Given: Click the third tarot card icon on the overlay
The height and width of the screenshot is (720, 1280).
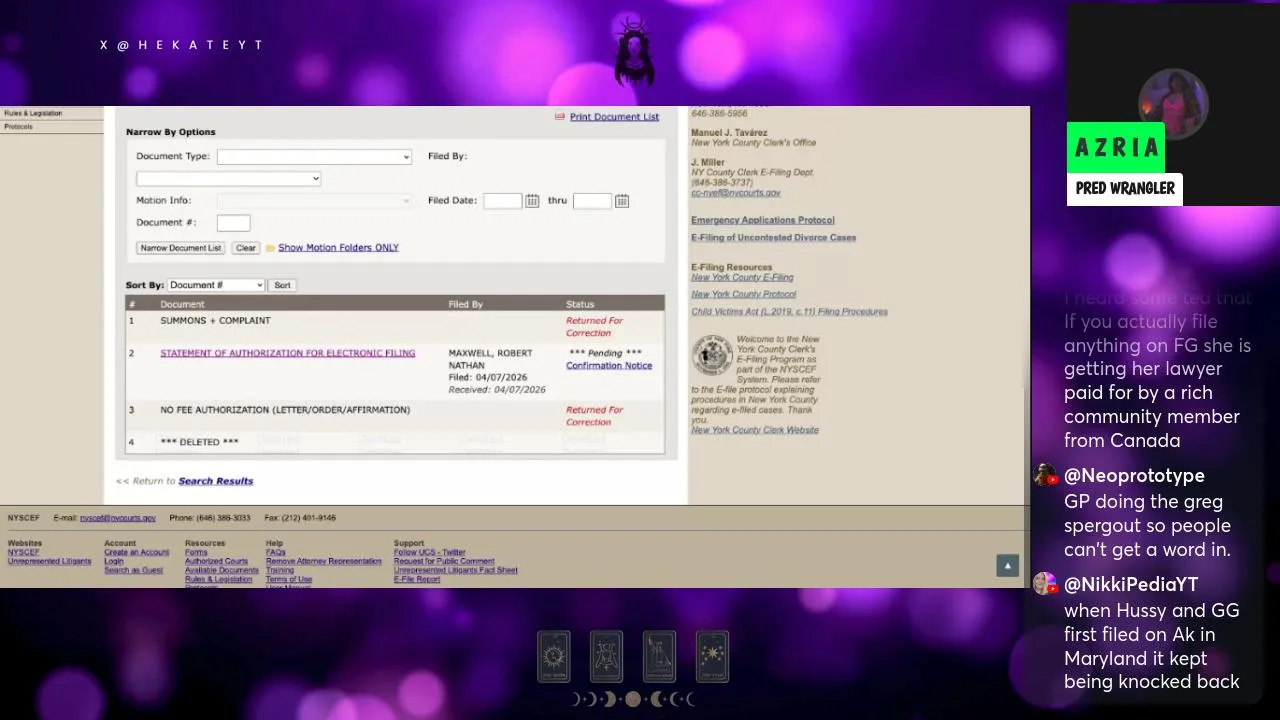Looking at the screenshot, I should pos(659,657).
